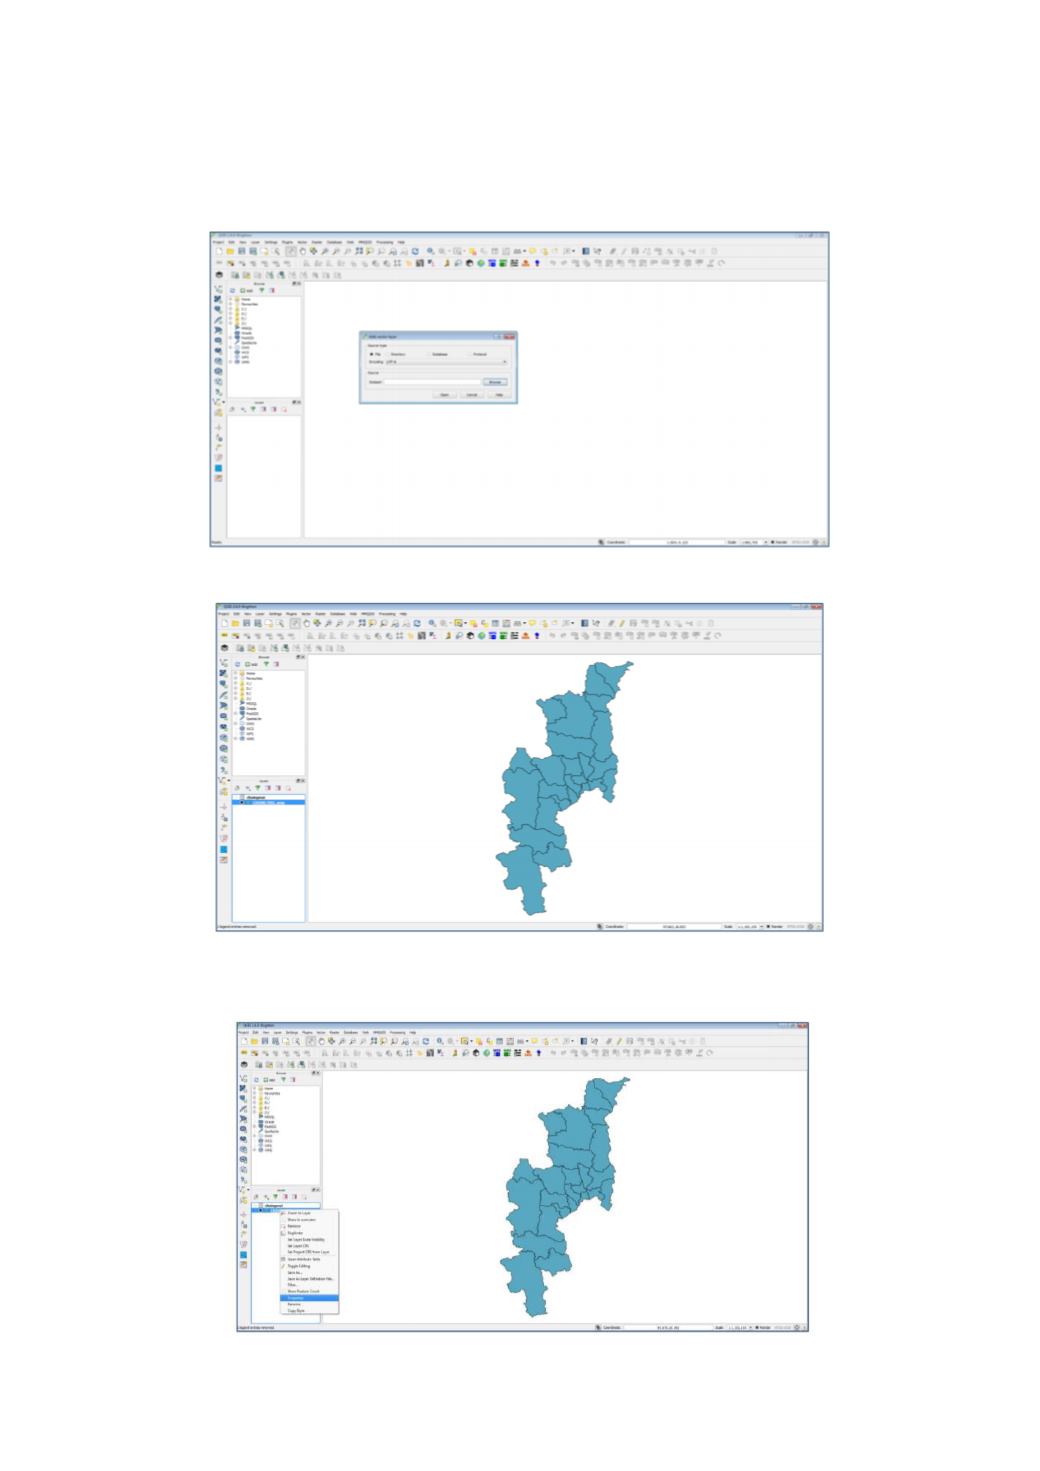
Task: Select PostGIS item in top window Browser tree
Action: [x=247, y=338]
